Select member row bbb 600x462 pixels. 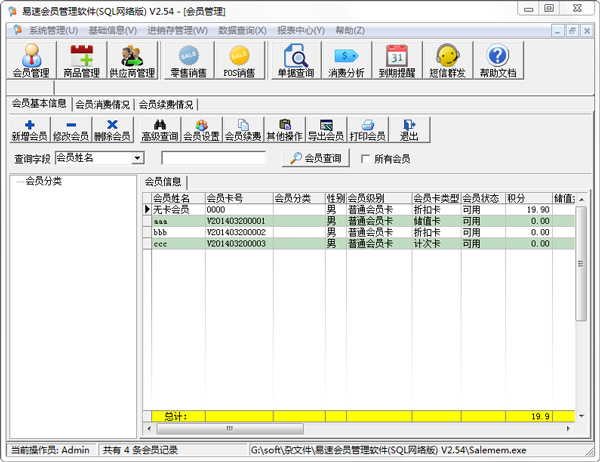(x=359, y=232)
